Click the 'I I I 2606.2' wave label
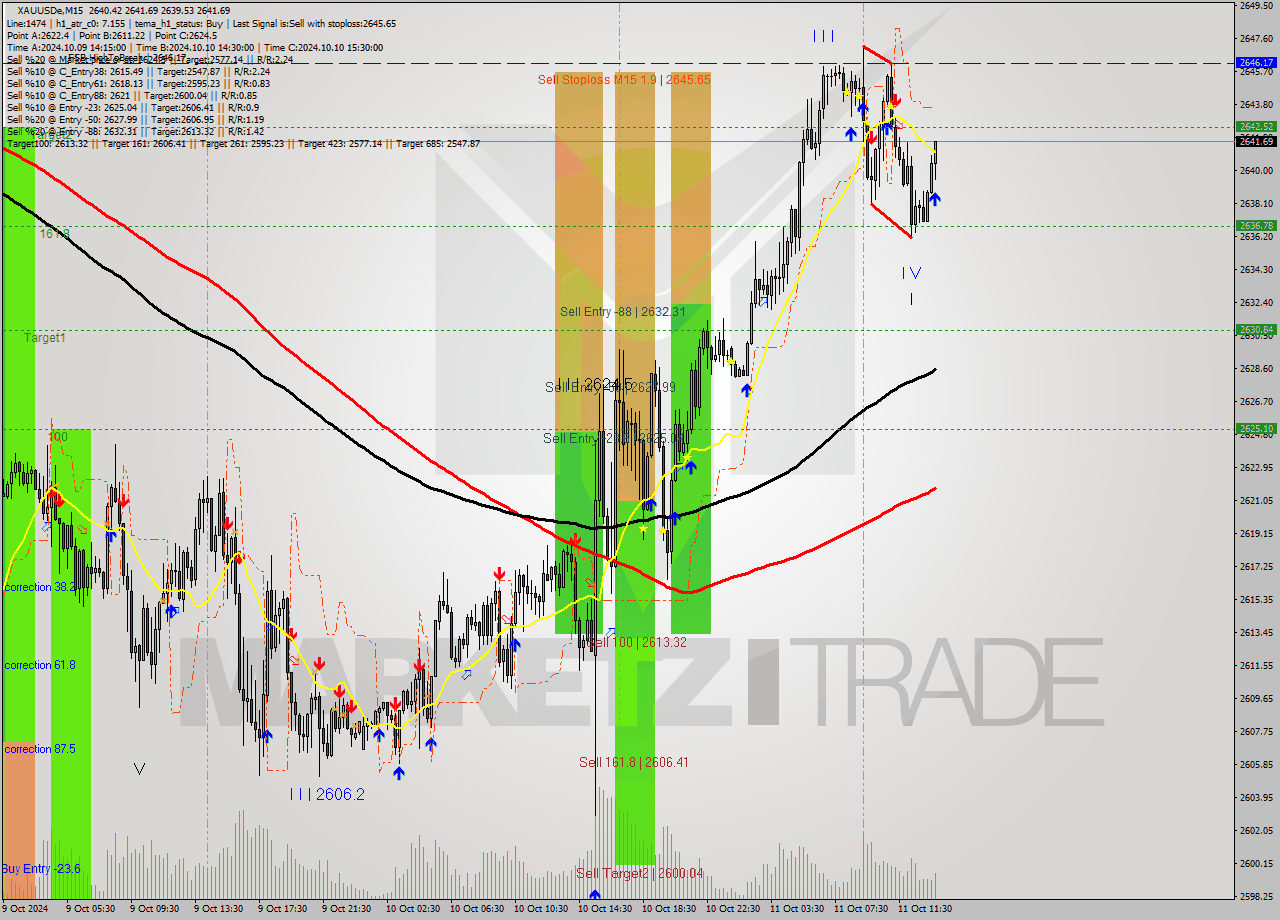1280x920 pixels. pos(327,794)
